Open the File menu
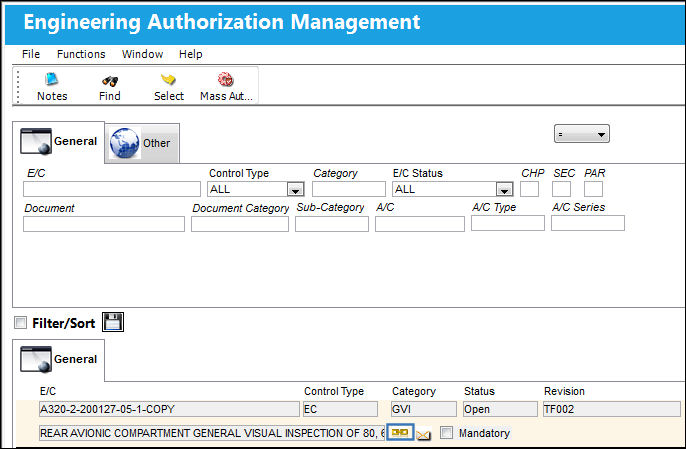 pos(31,54)
